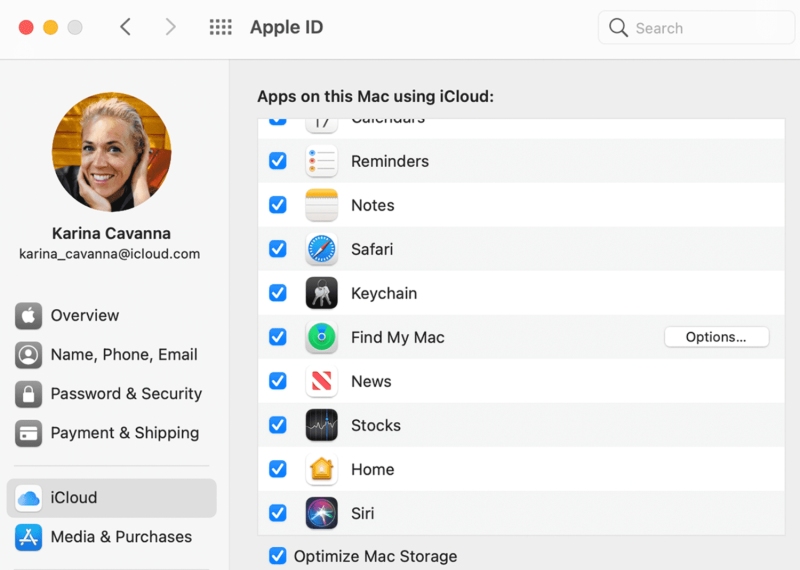Click the Siri icon
800x570 pixels.
click(x=321, y=513)
